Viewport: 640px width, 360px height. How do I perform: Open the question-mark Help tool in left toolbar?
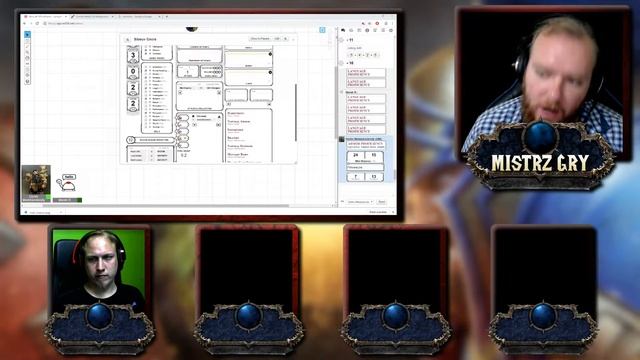[x=27, y=81]
